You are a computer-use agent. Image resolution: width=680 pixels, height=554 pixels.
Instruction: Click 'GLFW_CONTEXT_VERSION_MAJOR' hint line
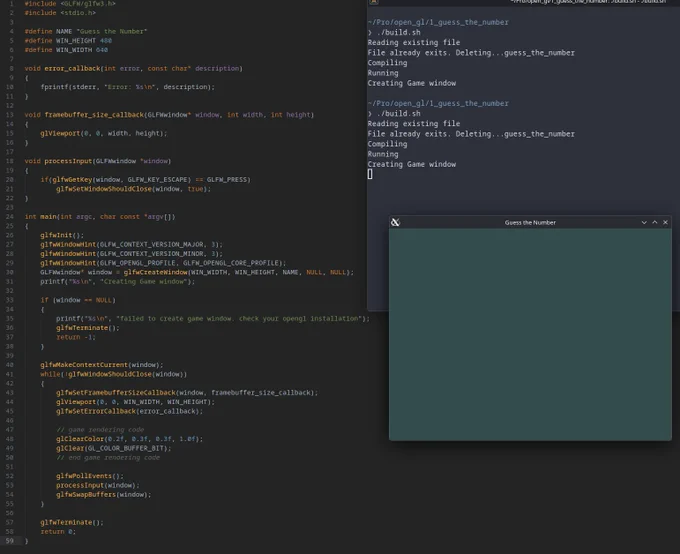131,245
